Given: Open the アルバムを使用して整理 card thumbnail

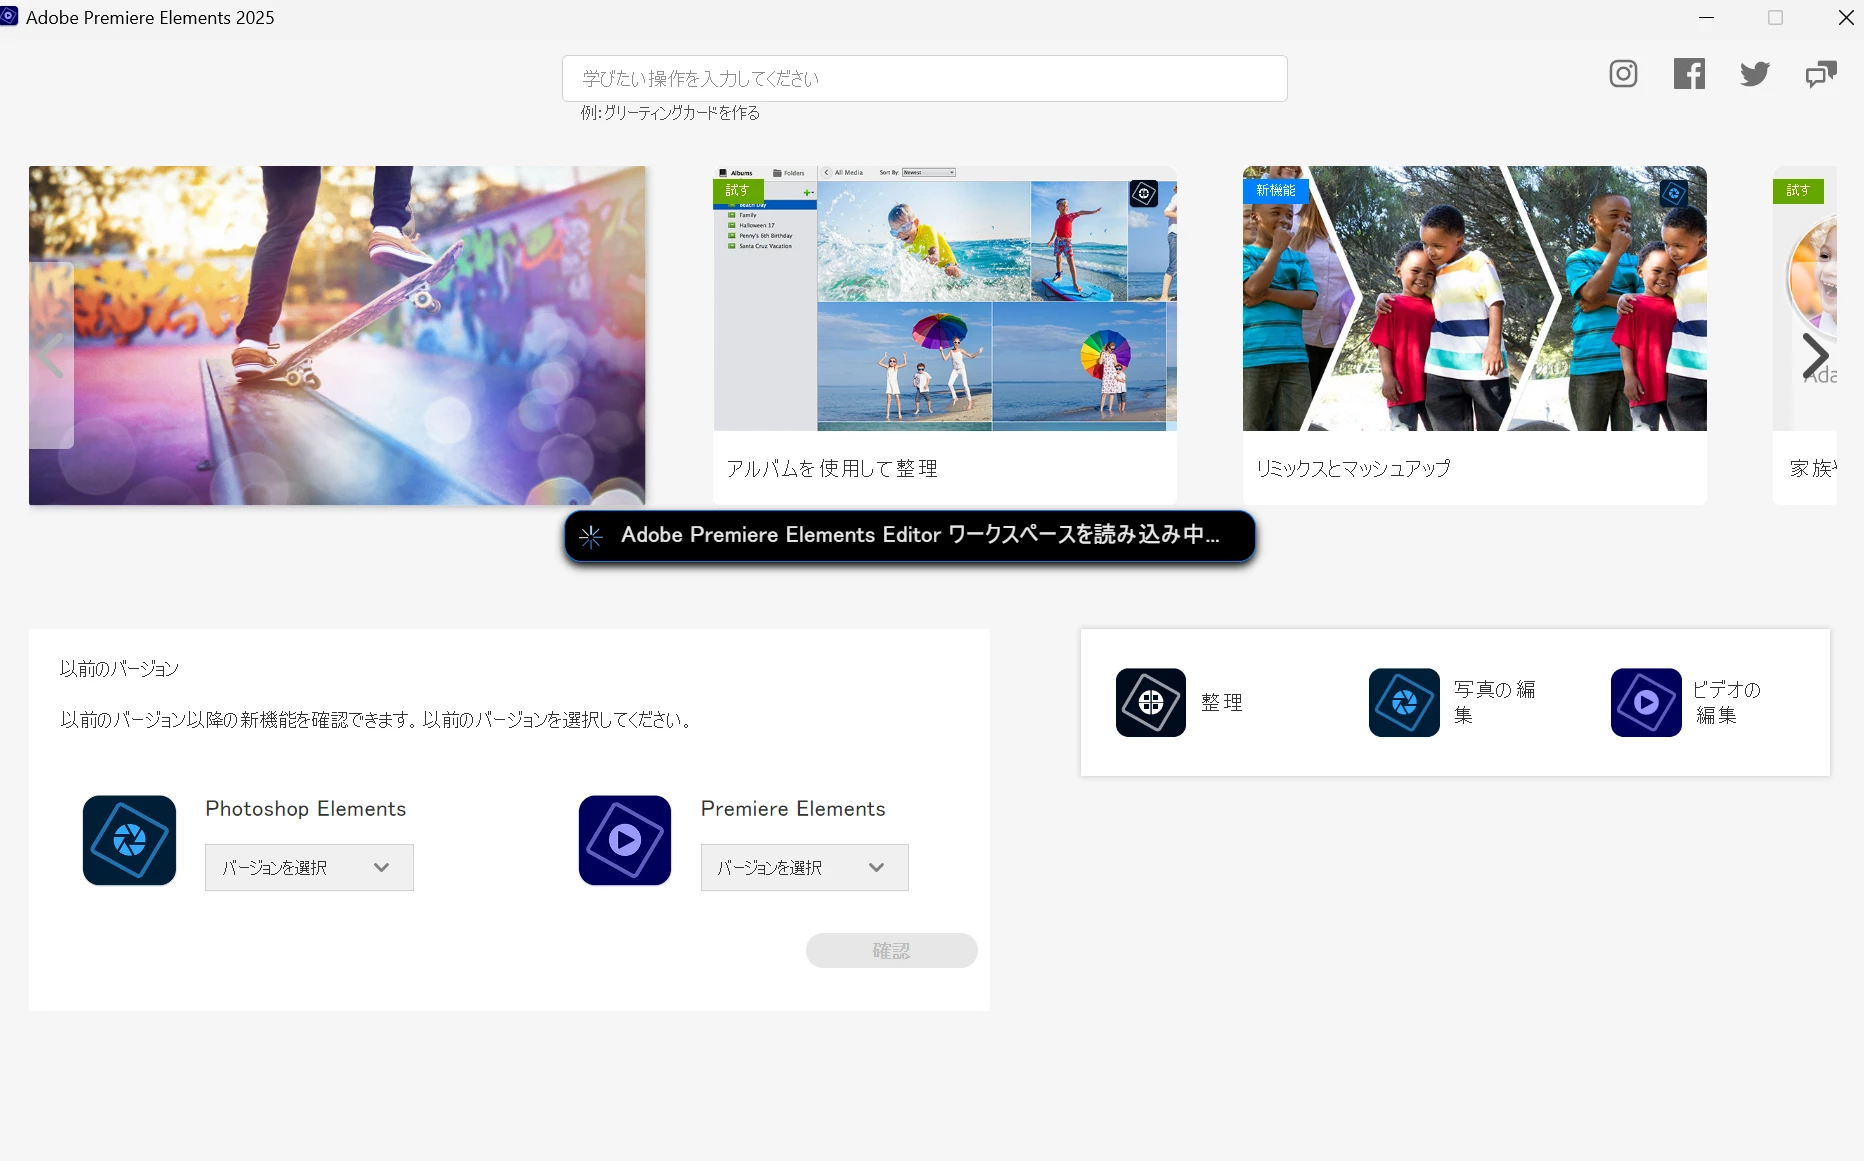Looking at the screenshot, I should 945,298.
